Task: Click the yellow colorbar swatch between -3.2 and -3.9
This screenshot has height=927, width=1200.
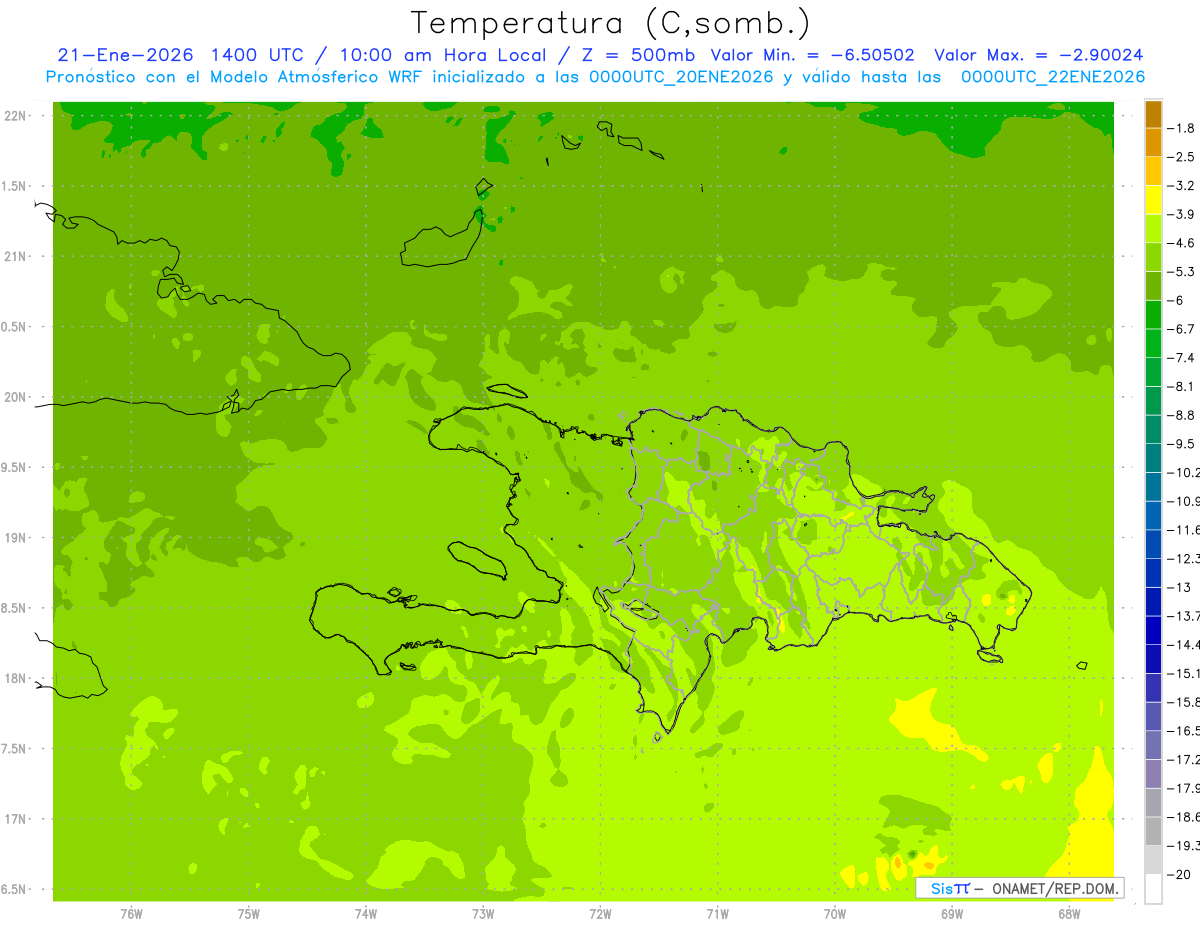Action: point(1153,200)
